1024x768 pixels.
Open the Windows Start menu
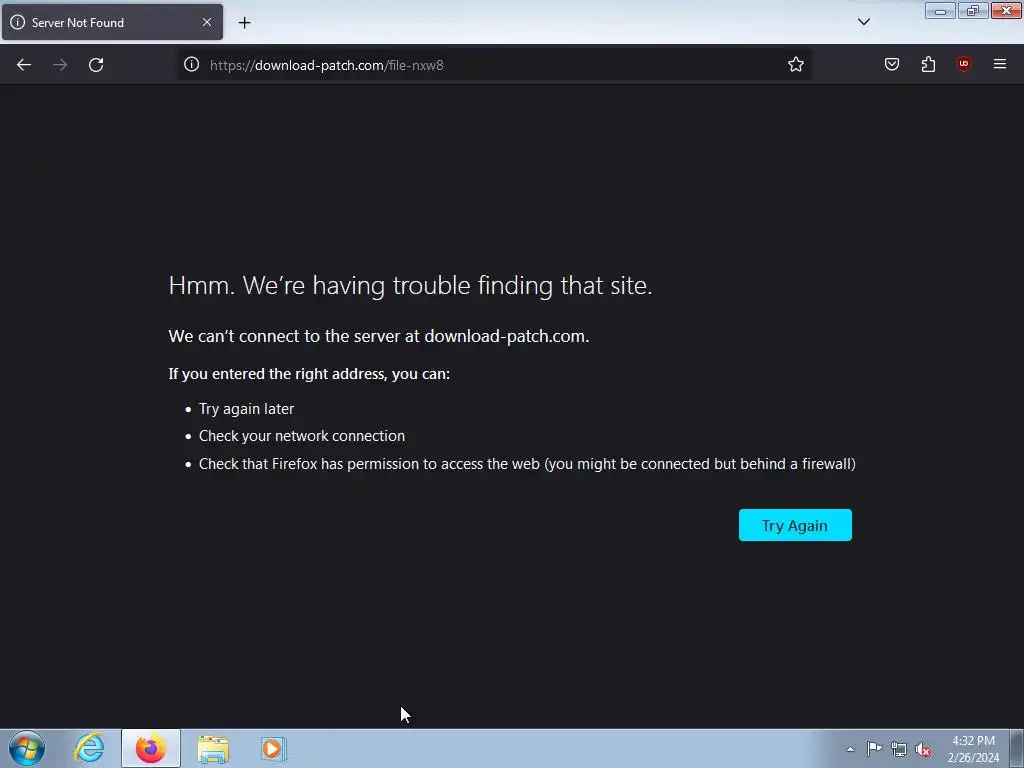click(27, 748)
